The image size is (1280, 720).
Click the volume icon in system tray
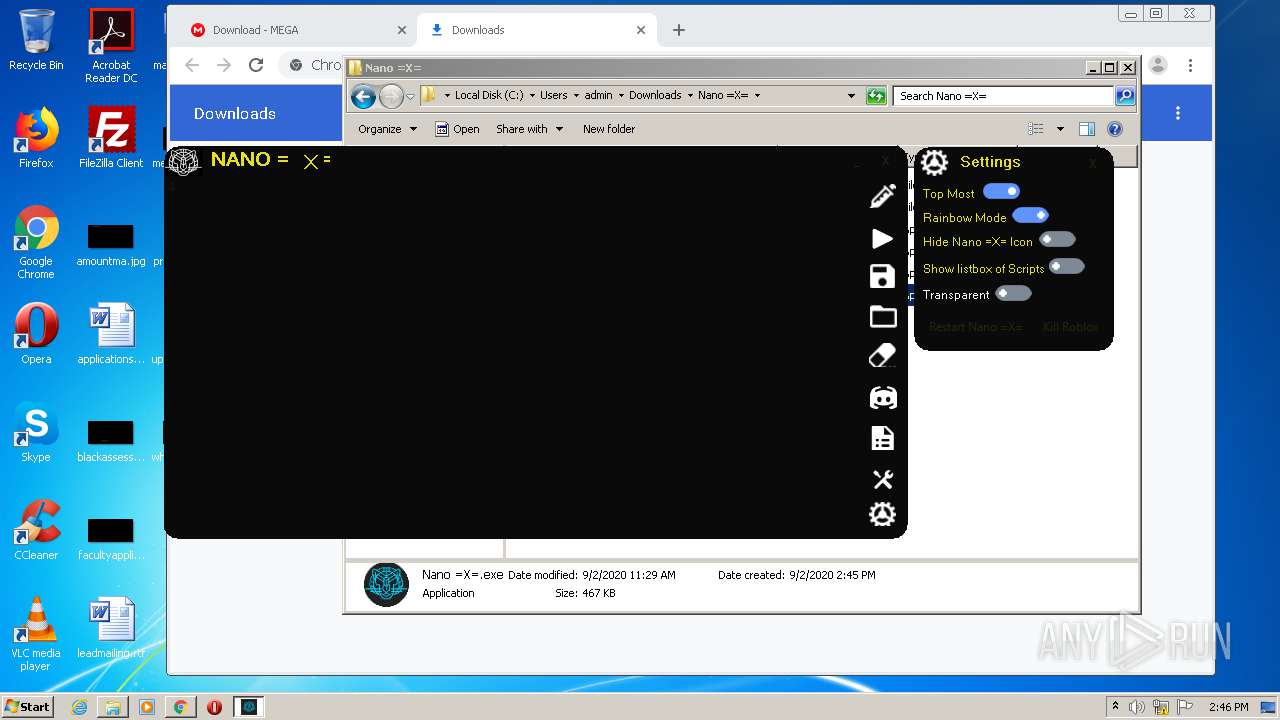pos(1136,707)
